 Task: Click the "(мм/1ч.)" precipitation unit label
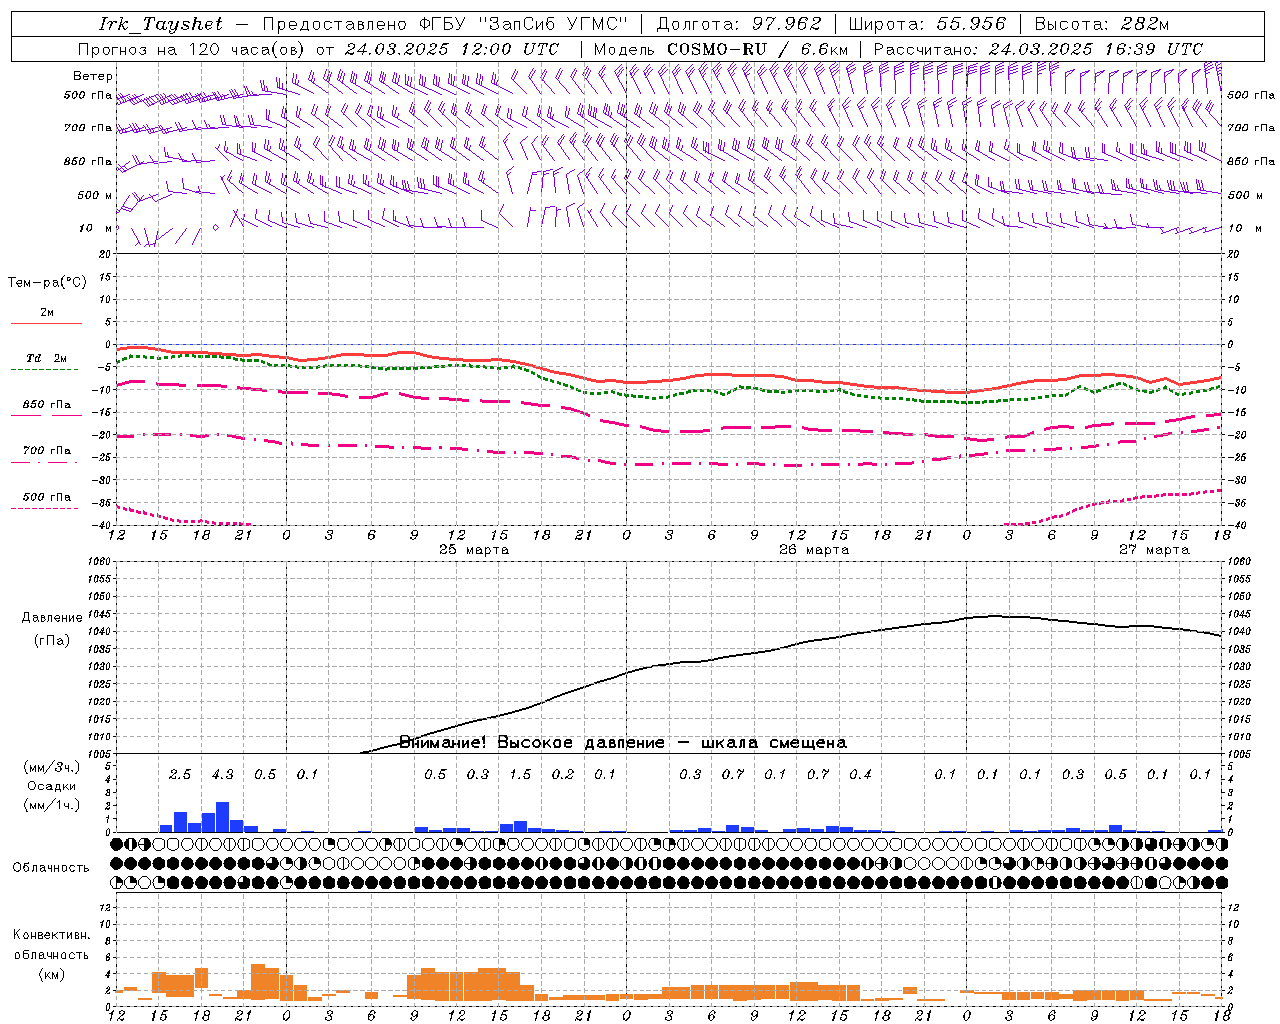[51, 805]
